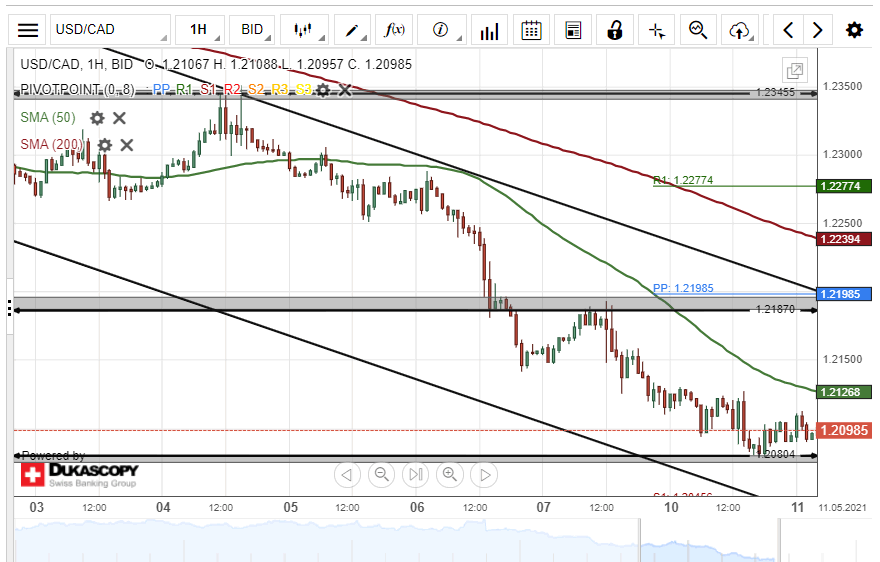Select the 1.20804 horizontal line label

(775, 454)
